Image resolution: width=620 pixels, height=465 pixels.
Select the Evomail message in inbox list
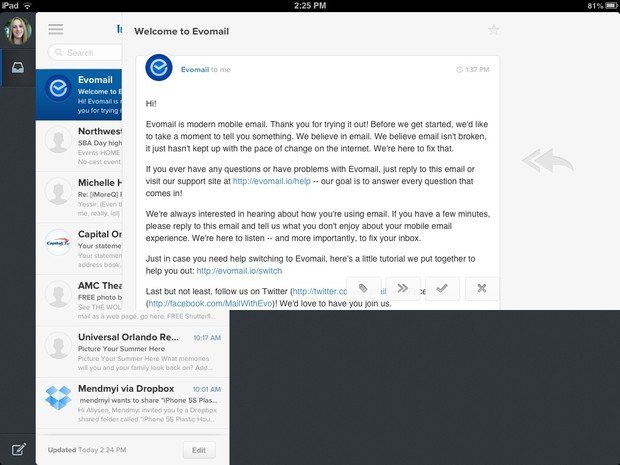point(79,95)
